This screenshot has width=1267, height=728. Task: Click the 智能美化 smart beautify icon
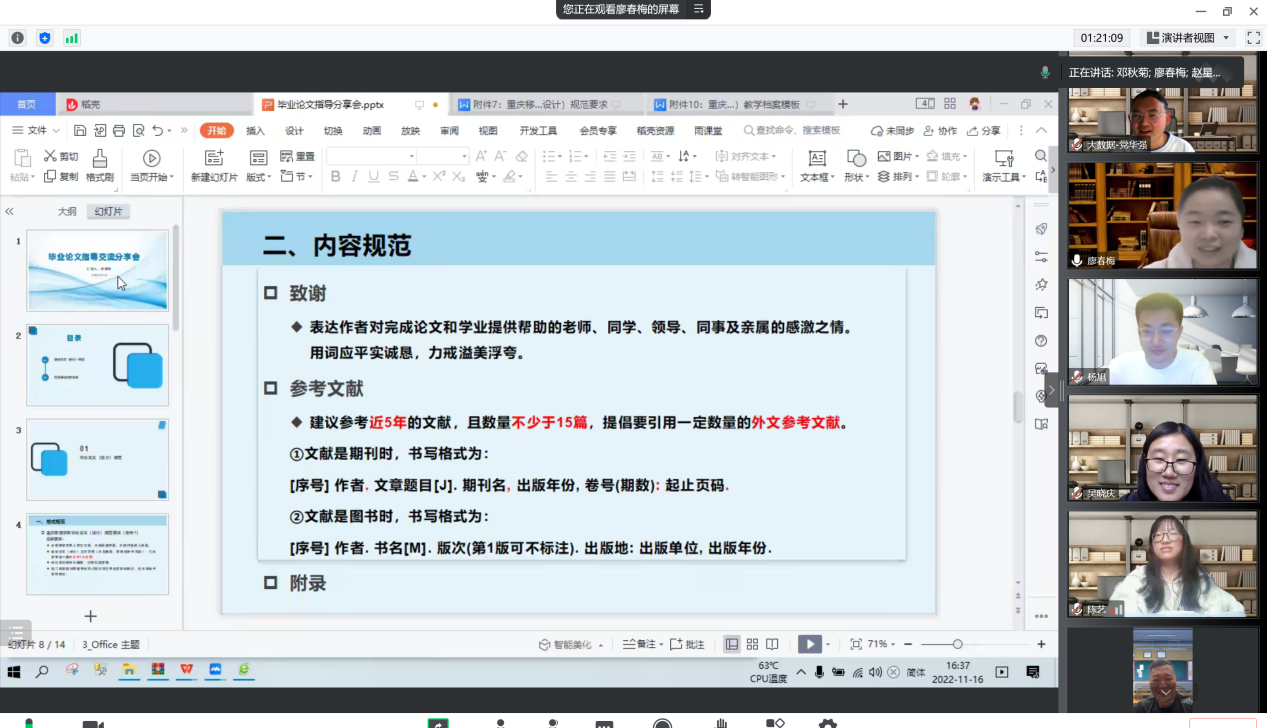click(x=545, y=645)
